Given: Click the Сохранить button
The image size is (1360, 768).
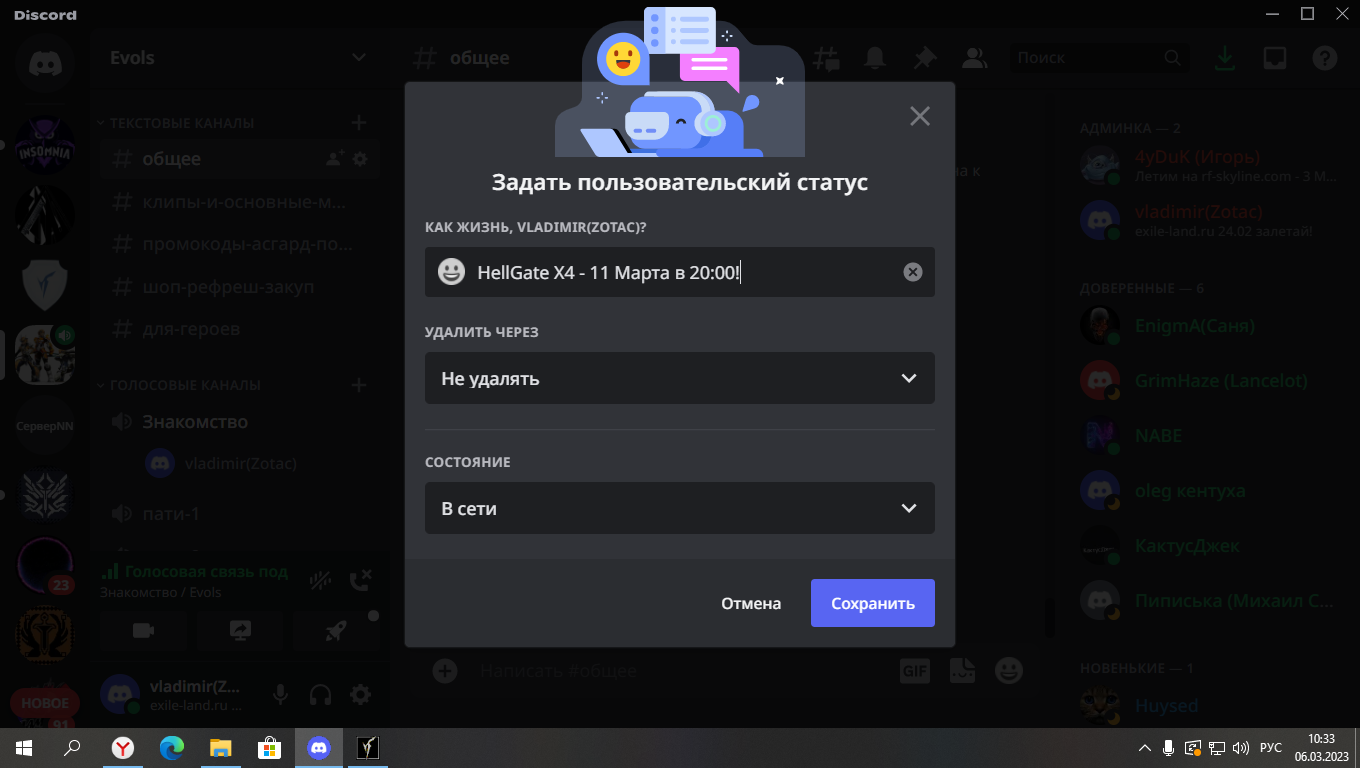Looking at the screenshot, I should coord(873,603).
